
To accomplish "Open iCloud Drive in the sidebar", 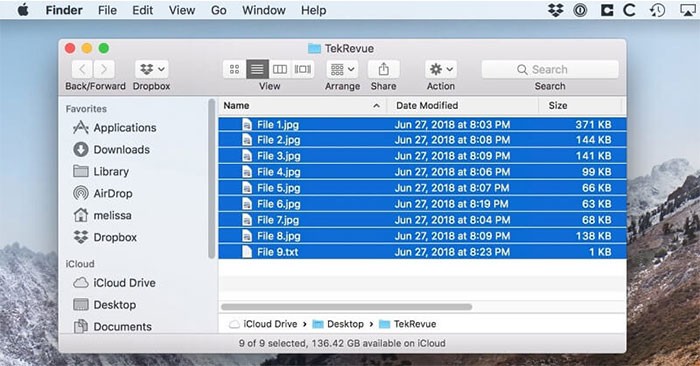I will [114, 283].
